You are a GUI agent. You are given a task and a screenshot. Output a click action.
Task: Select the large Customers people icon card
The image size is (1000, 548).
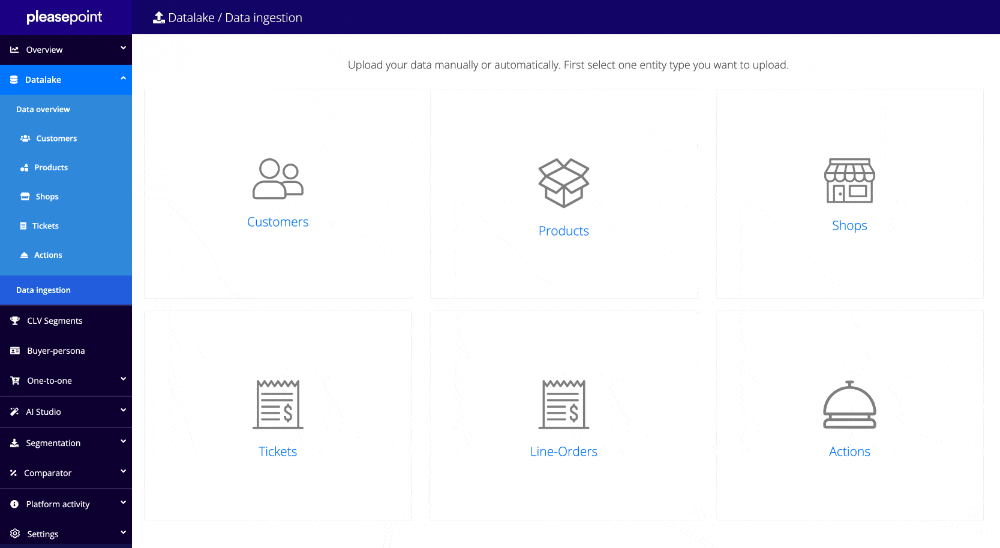click(278, 179)
